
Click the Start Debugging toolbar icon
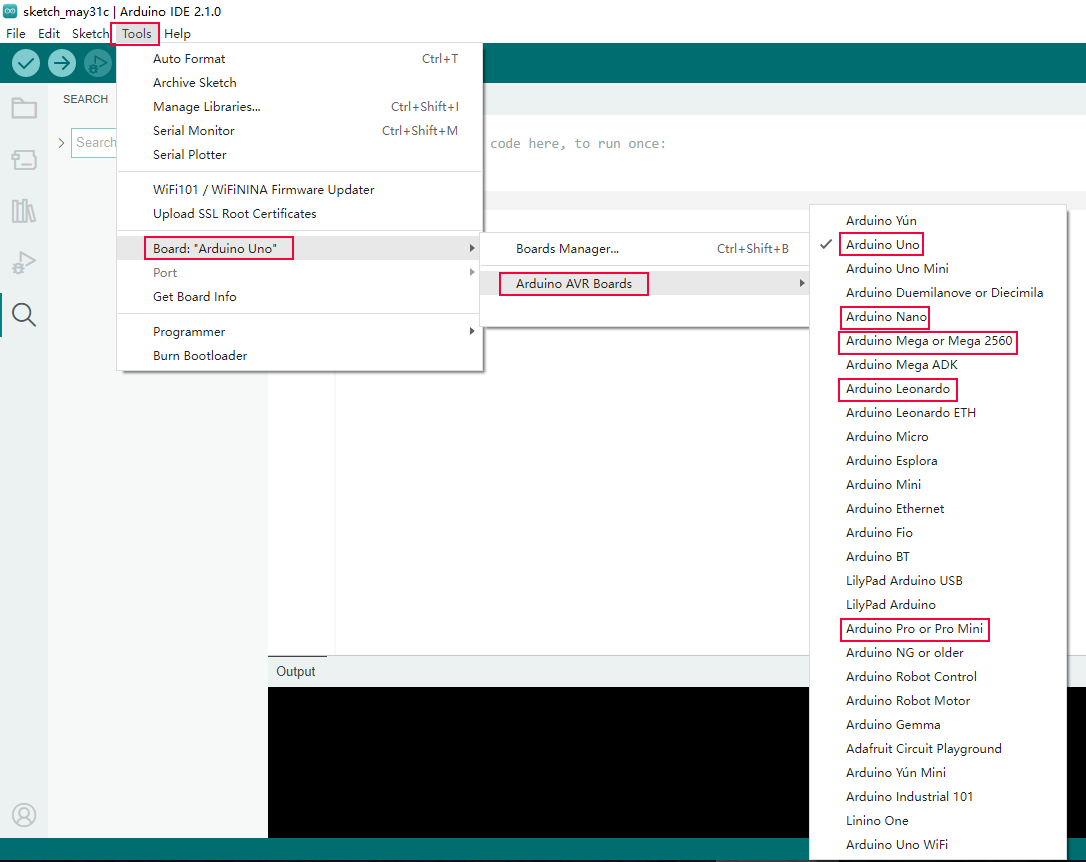[98, 64]
